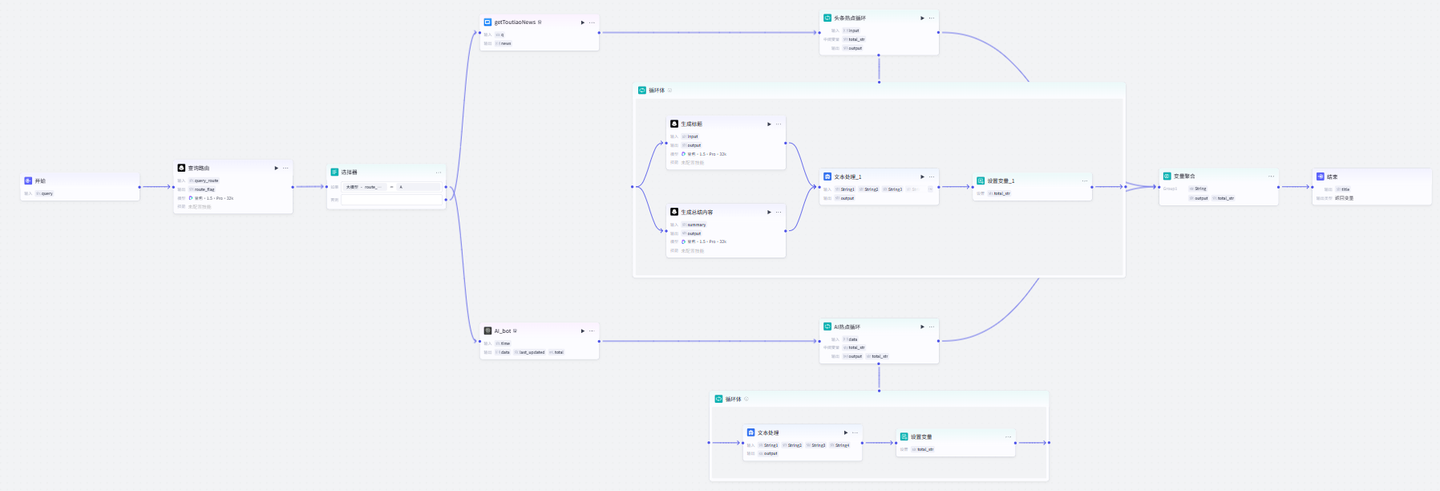Run the 头条热点循环 node
Image resolution: width=1440 pixels, height=491 pixels.
pyautogui.click(x=923, y=18)
